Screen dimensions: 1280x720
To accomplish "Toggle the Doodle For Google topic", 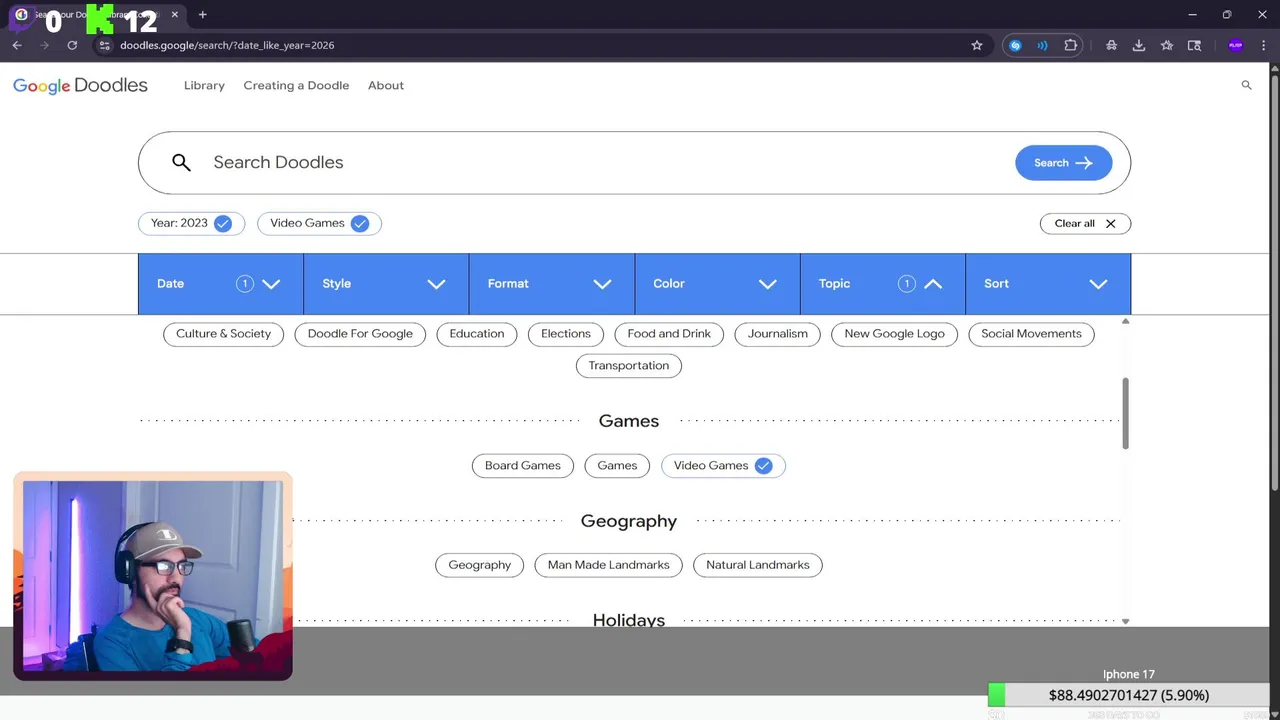I will (360, 334).
